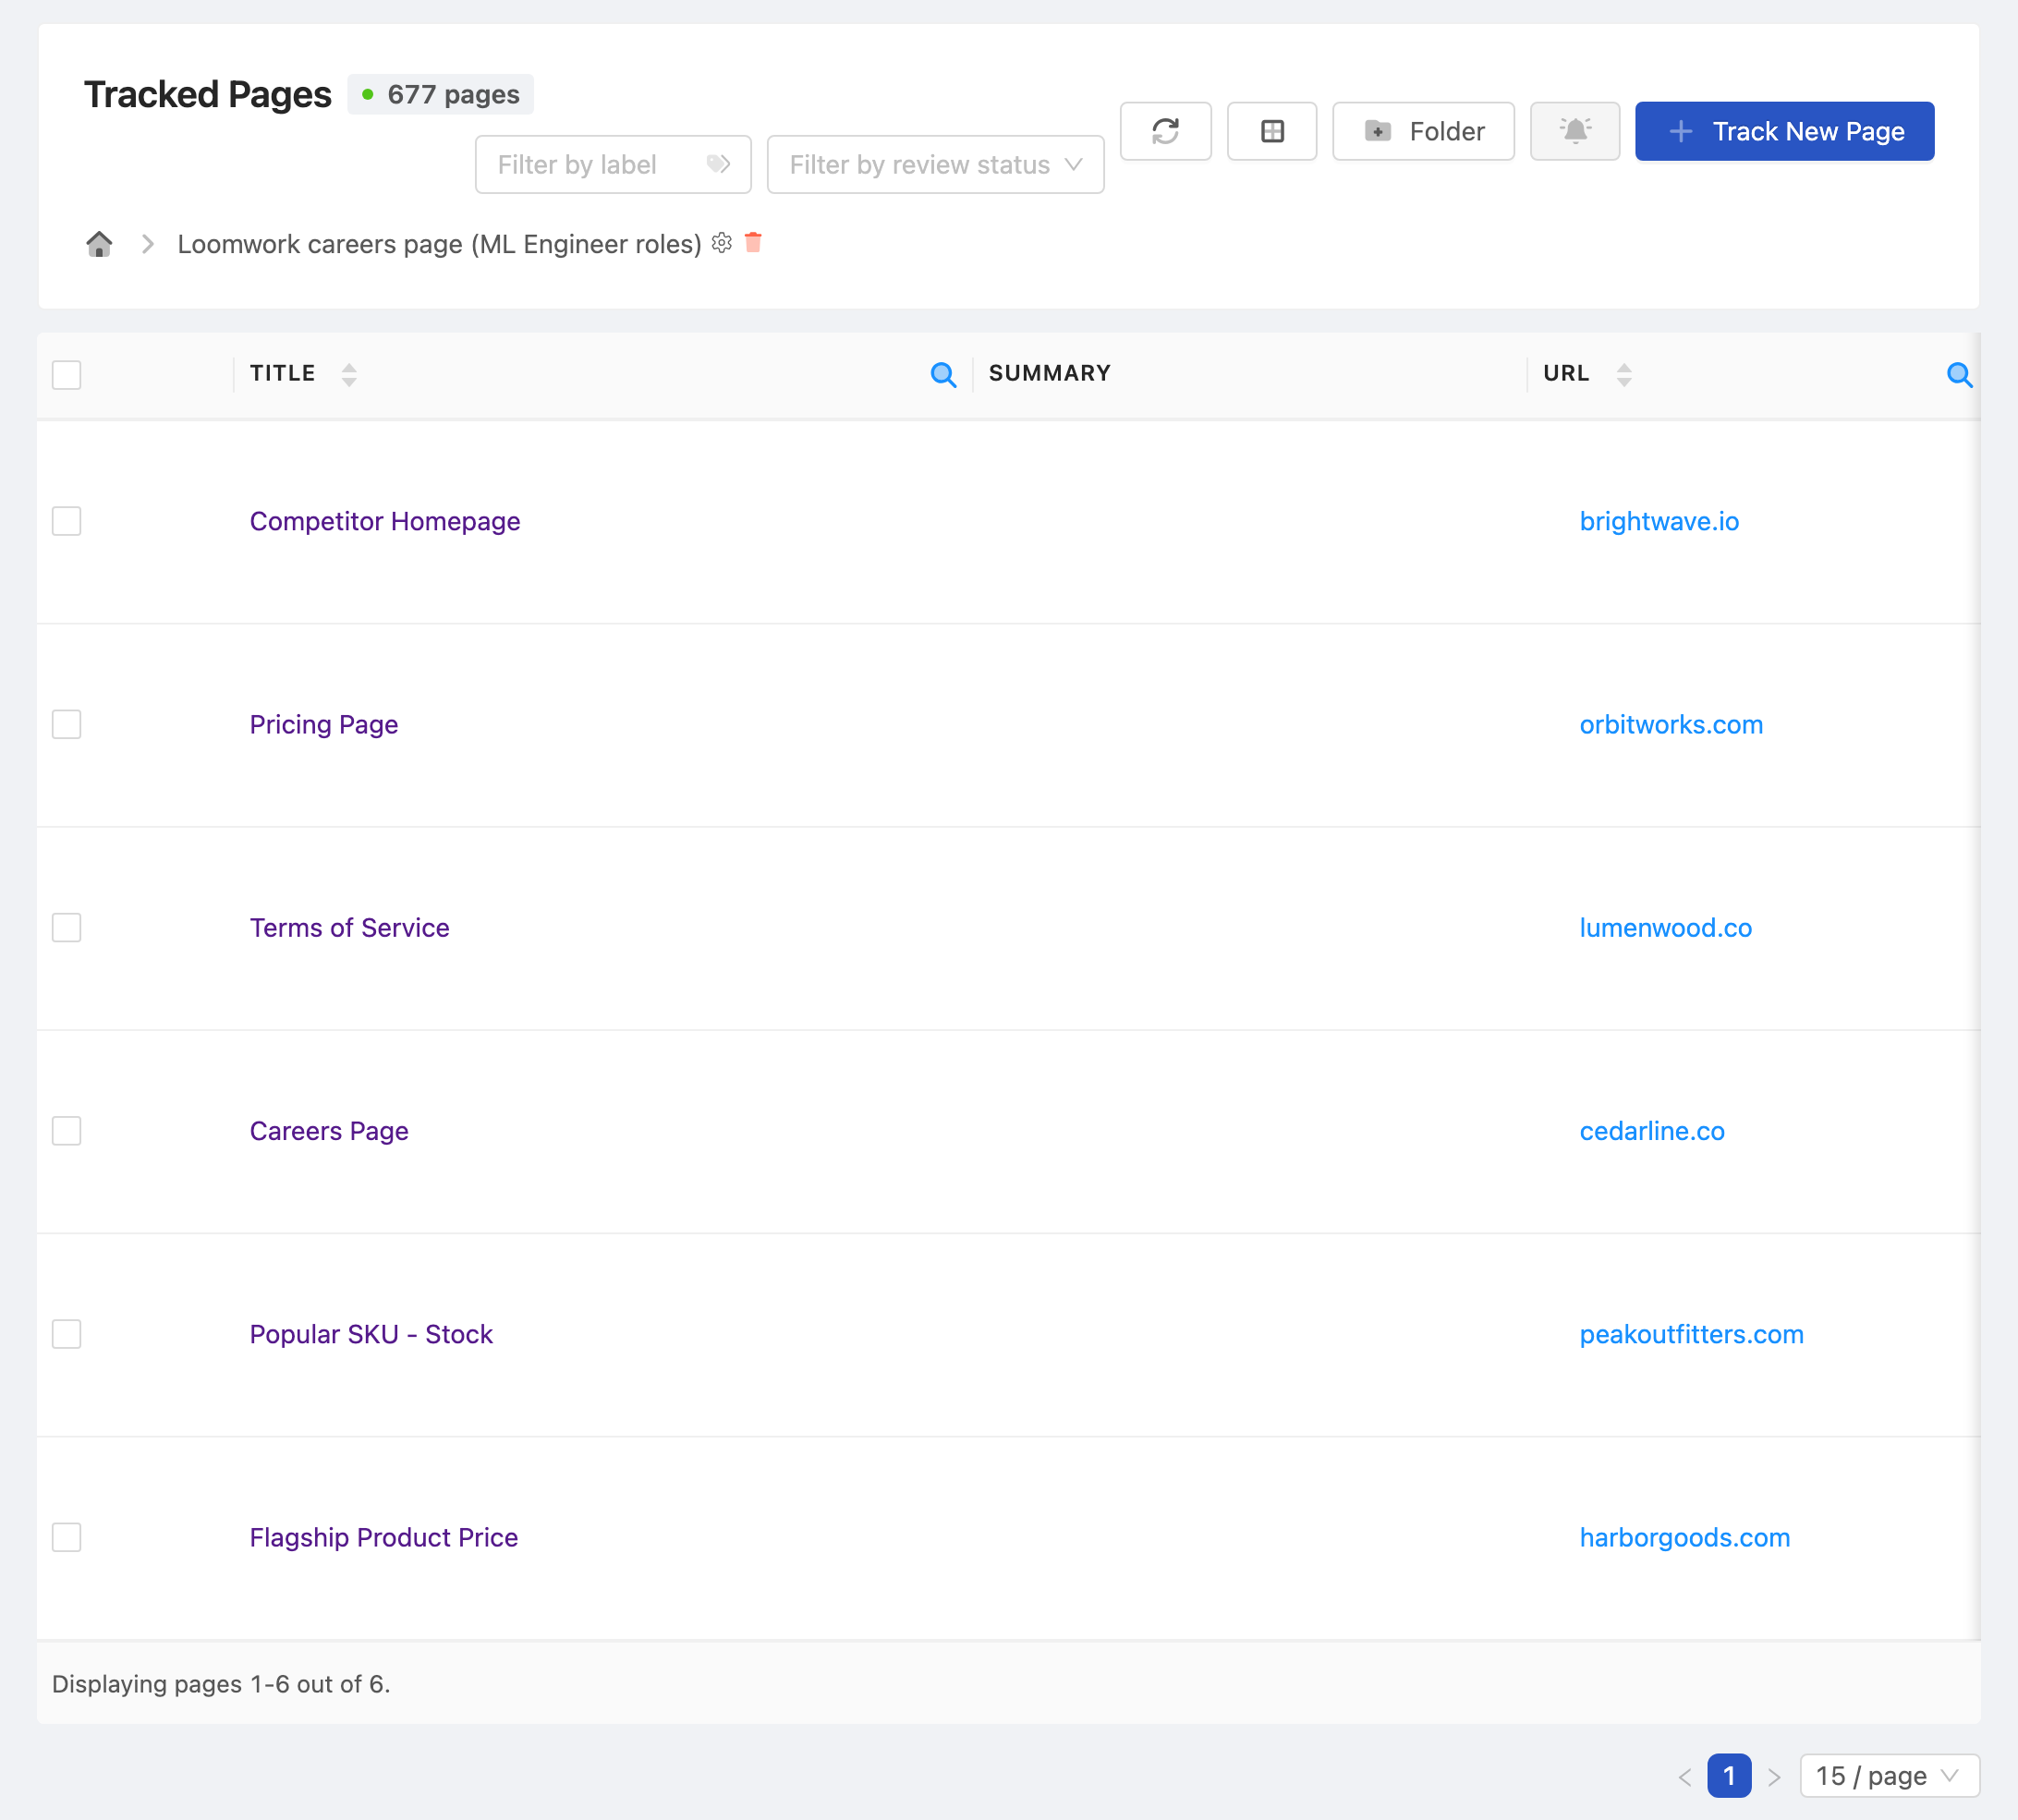Delete folder using red trash icon
Image resolution: width=2018 pixels, height=1820 pixels.
754,242
